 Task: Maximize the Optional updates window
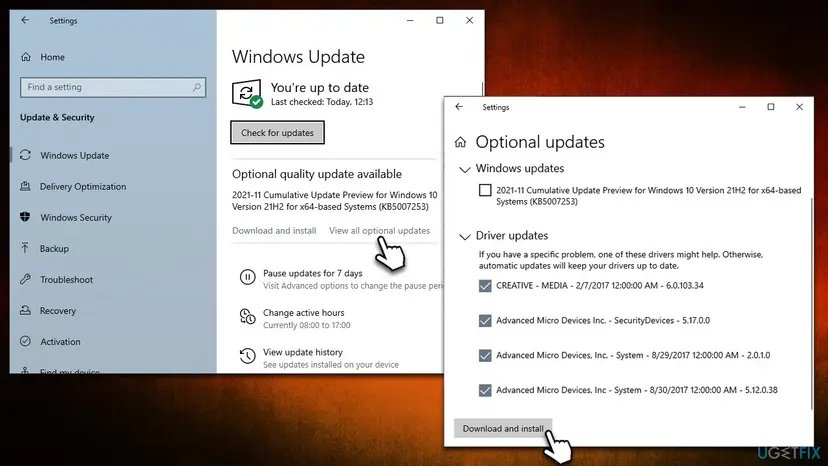coord(770,107)
